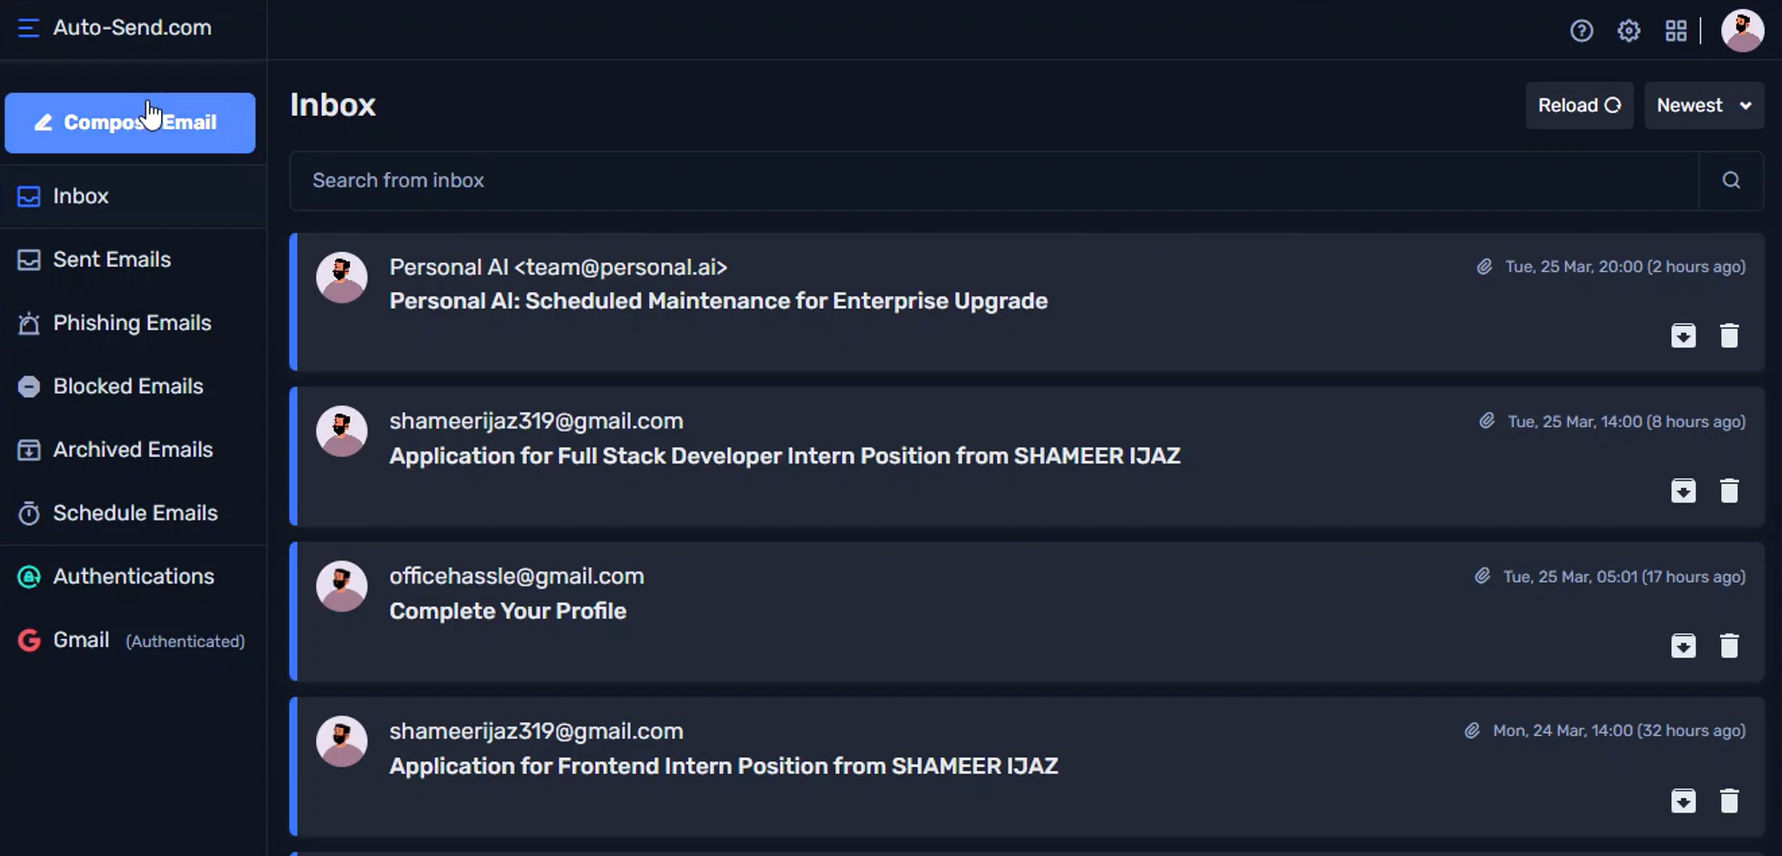Click the attachment paperclip on Personal AI email

coord(1484,267)
